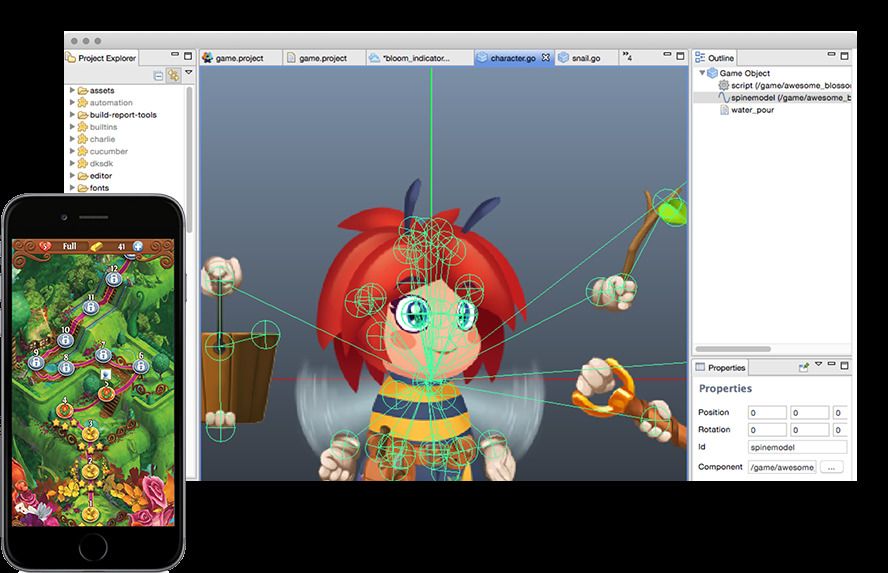Click the Component browse '...' button
This screenshot has width=888, height=573.
click(832, 467)
